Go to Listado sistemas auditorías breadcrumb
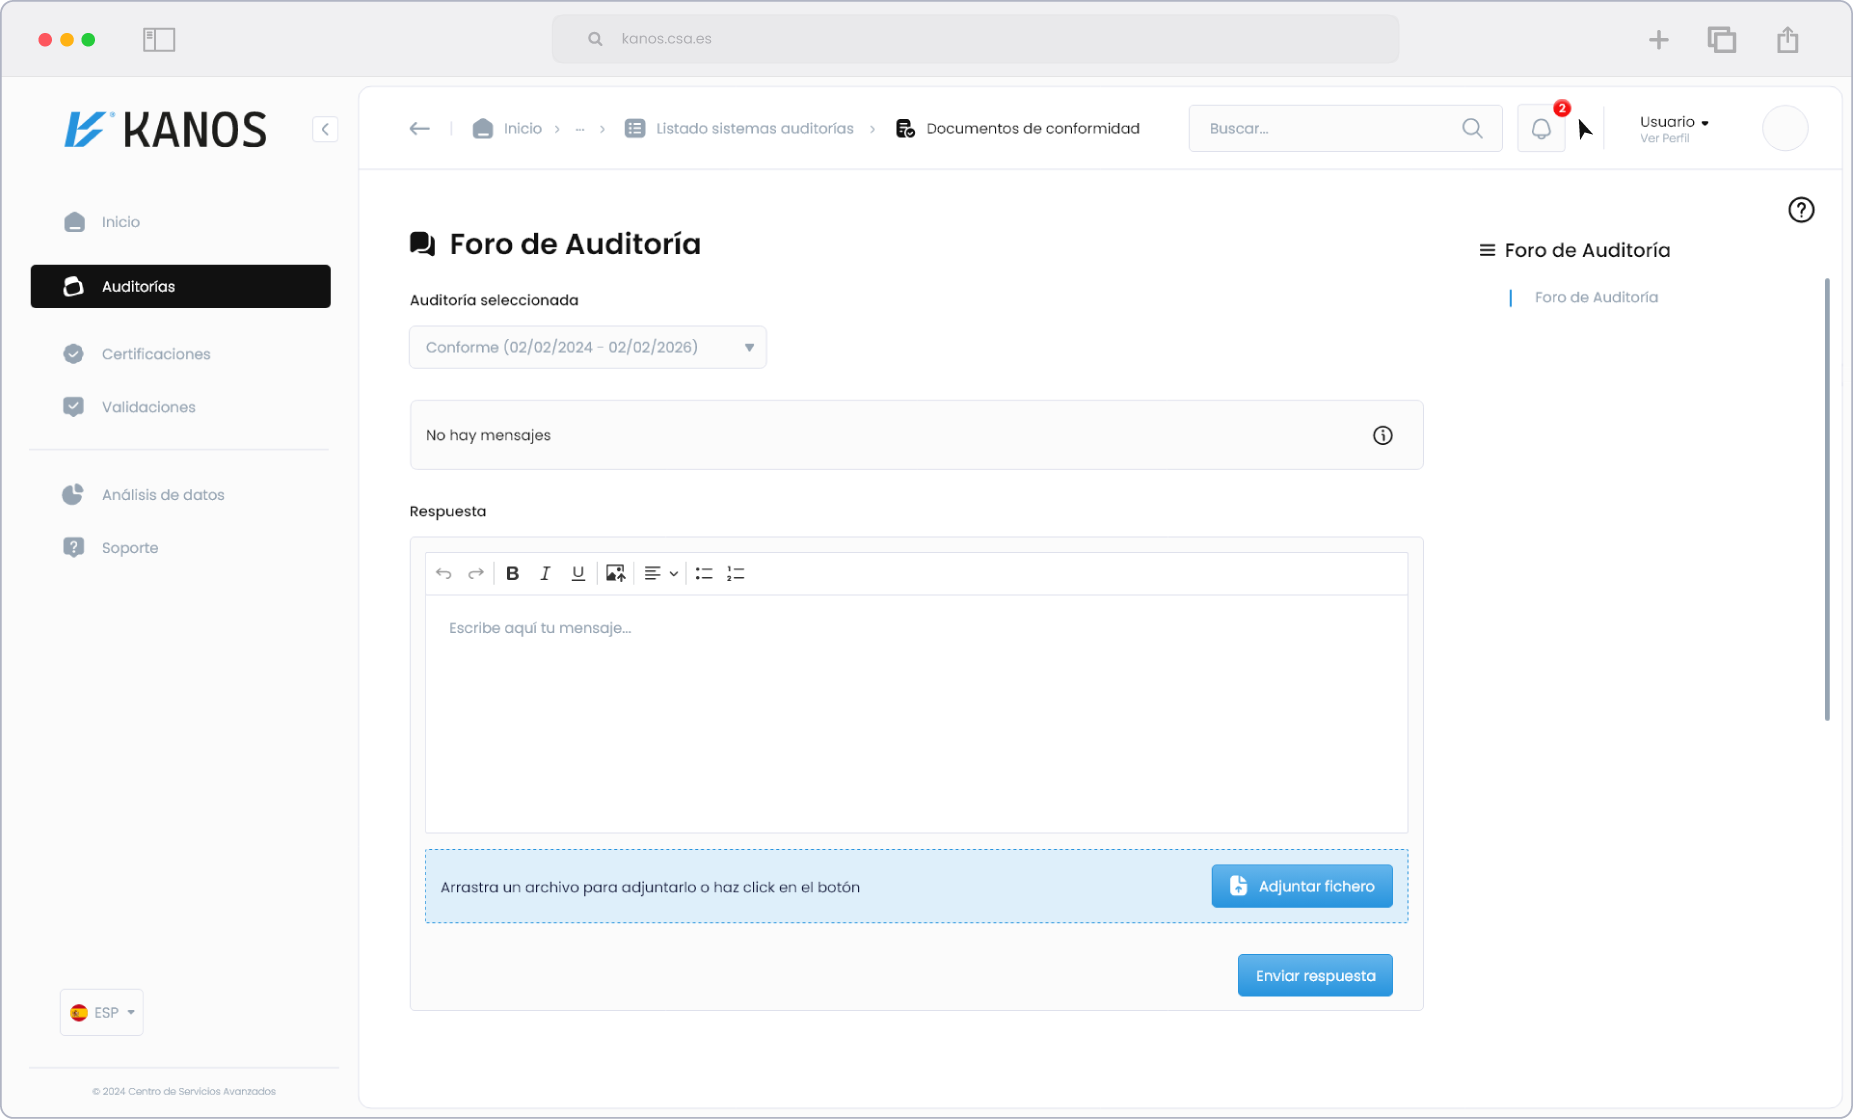Screen dimensions: 1853x1119 (754, 128)
